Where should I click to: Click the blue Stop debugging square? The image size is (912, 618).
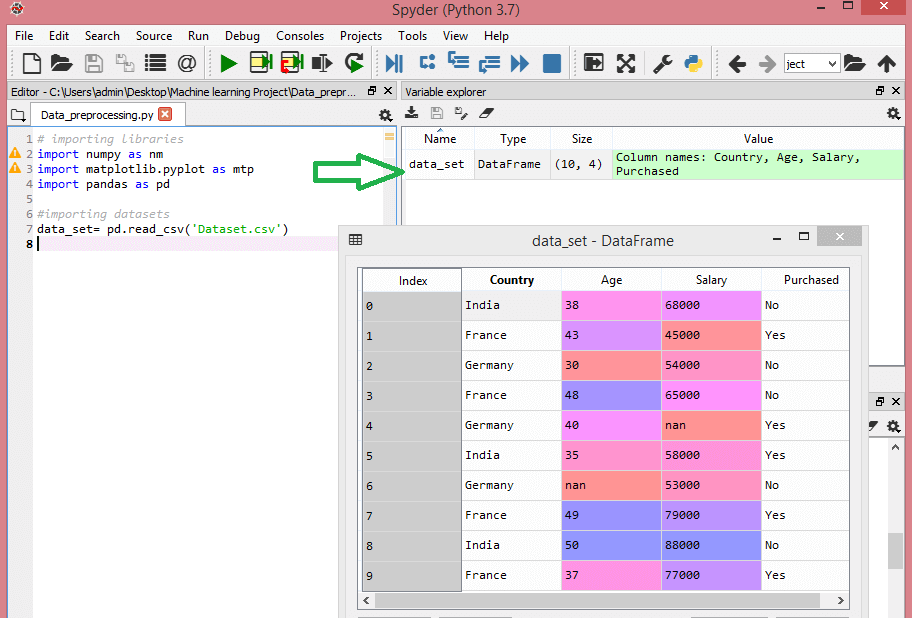pyautogui.click(x=551, y=64)
